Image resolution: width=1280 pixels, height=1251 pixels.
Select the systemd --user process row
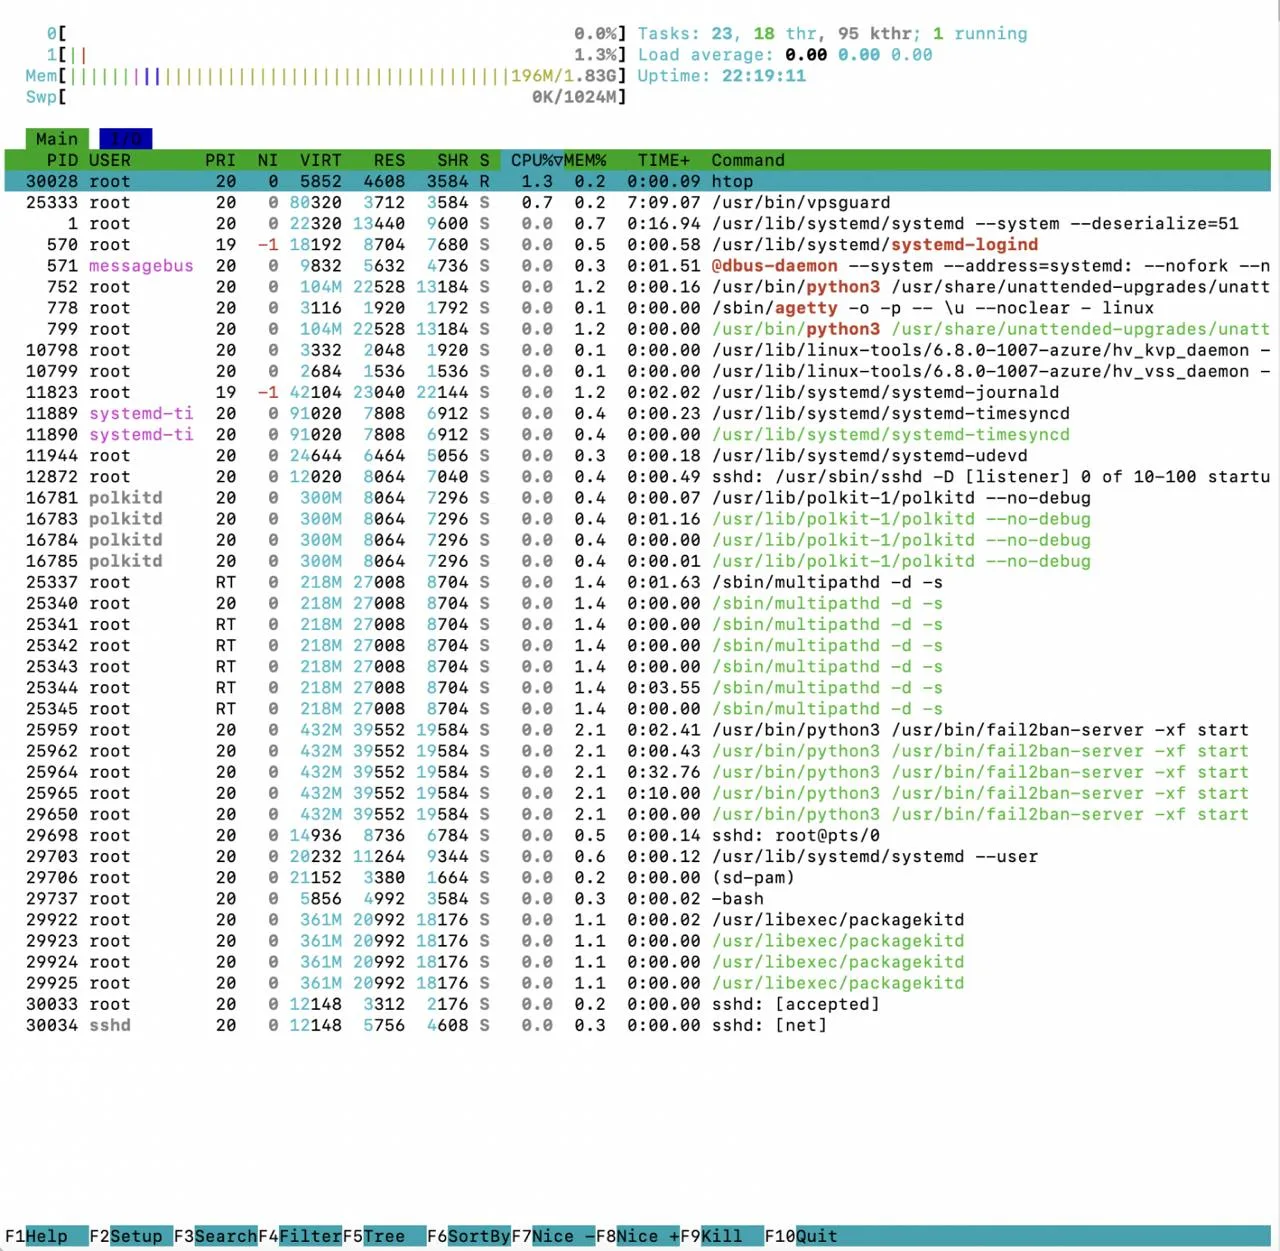pyautogui.click(x=638, y=856)
